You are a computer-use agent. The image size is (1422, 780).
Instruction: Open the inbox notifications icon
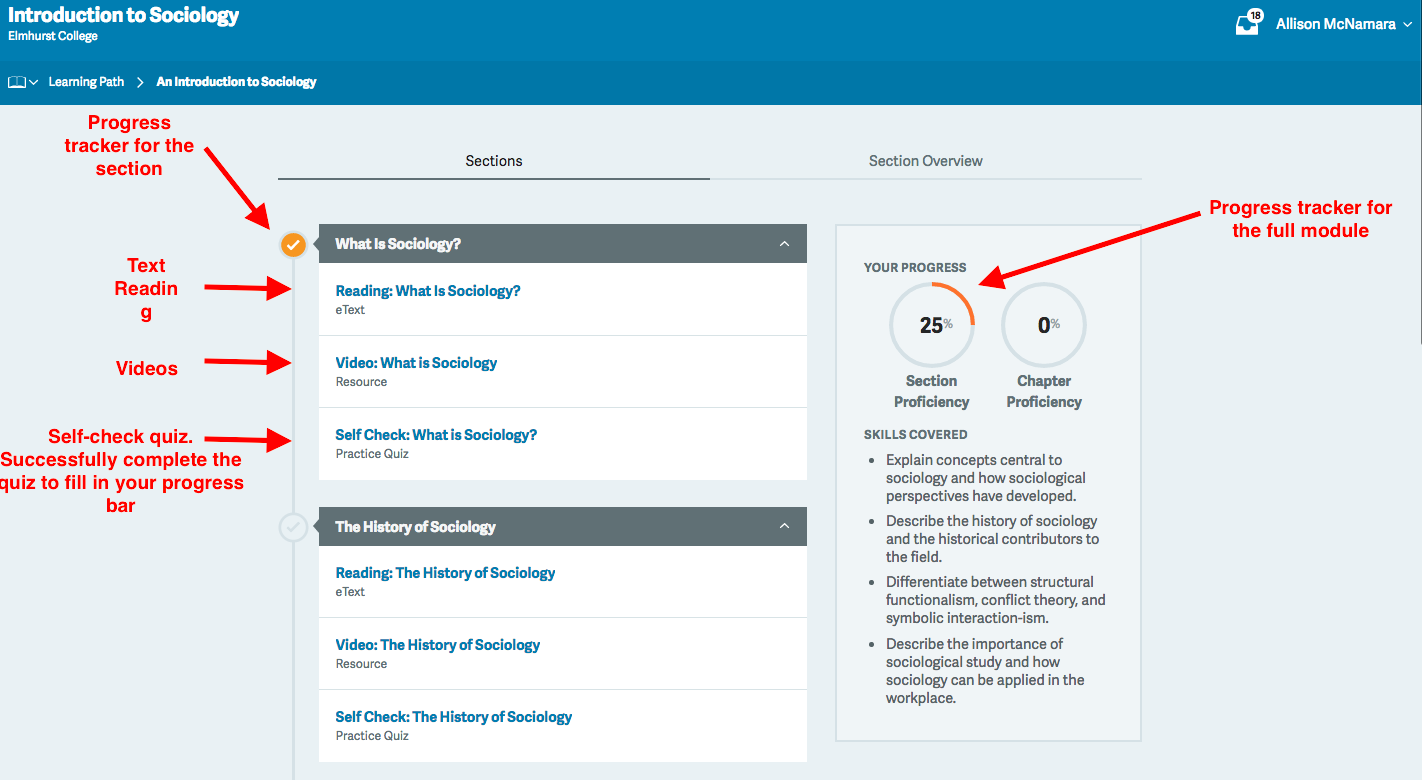point(1246,26)
